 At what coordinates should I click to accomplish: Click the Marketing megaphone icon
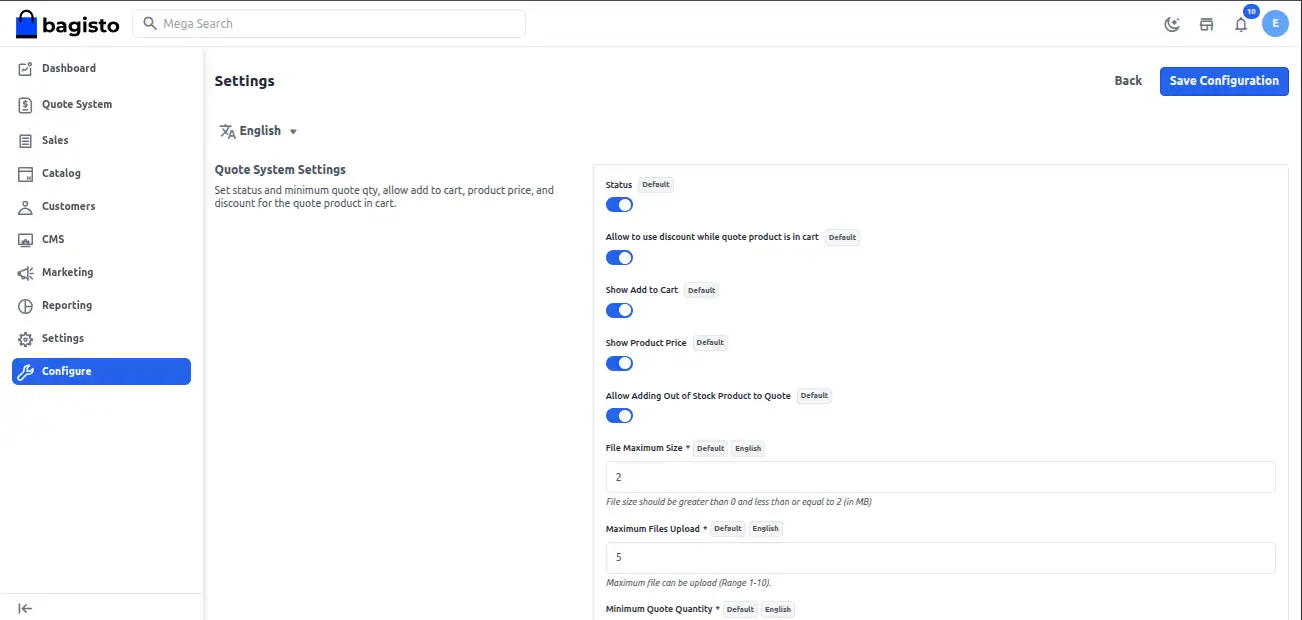pos(26,273)
